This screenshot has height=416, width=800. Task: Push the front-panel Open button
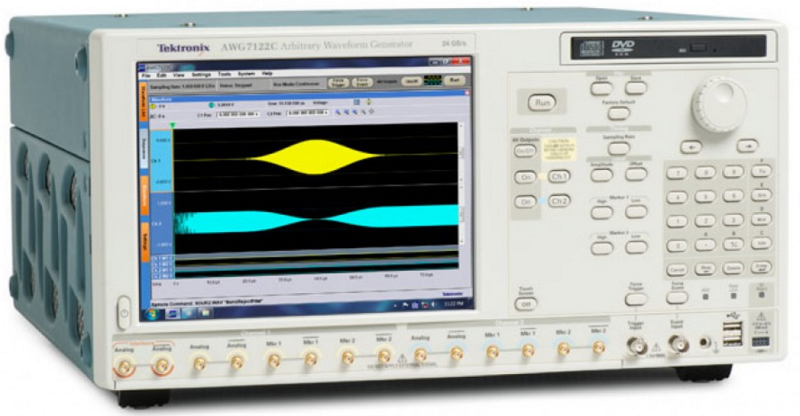601,89
